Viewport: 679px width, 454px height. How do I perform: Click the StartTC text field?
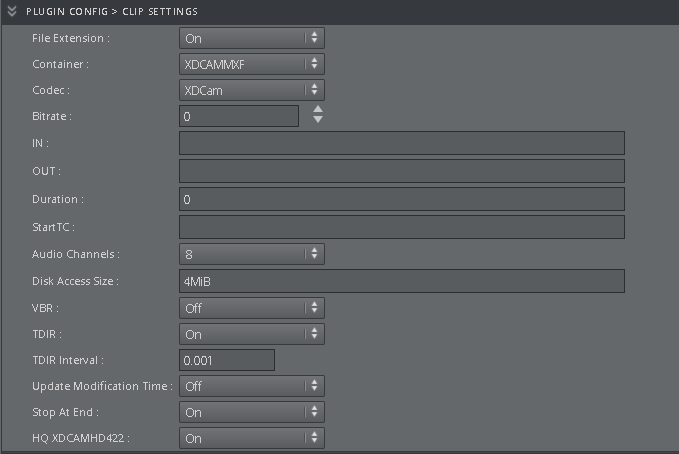point(401,227)
